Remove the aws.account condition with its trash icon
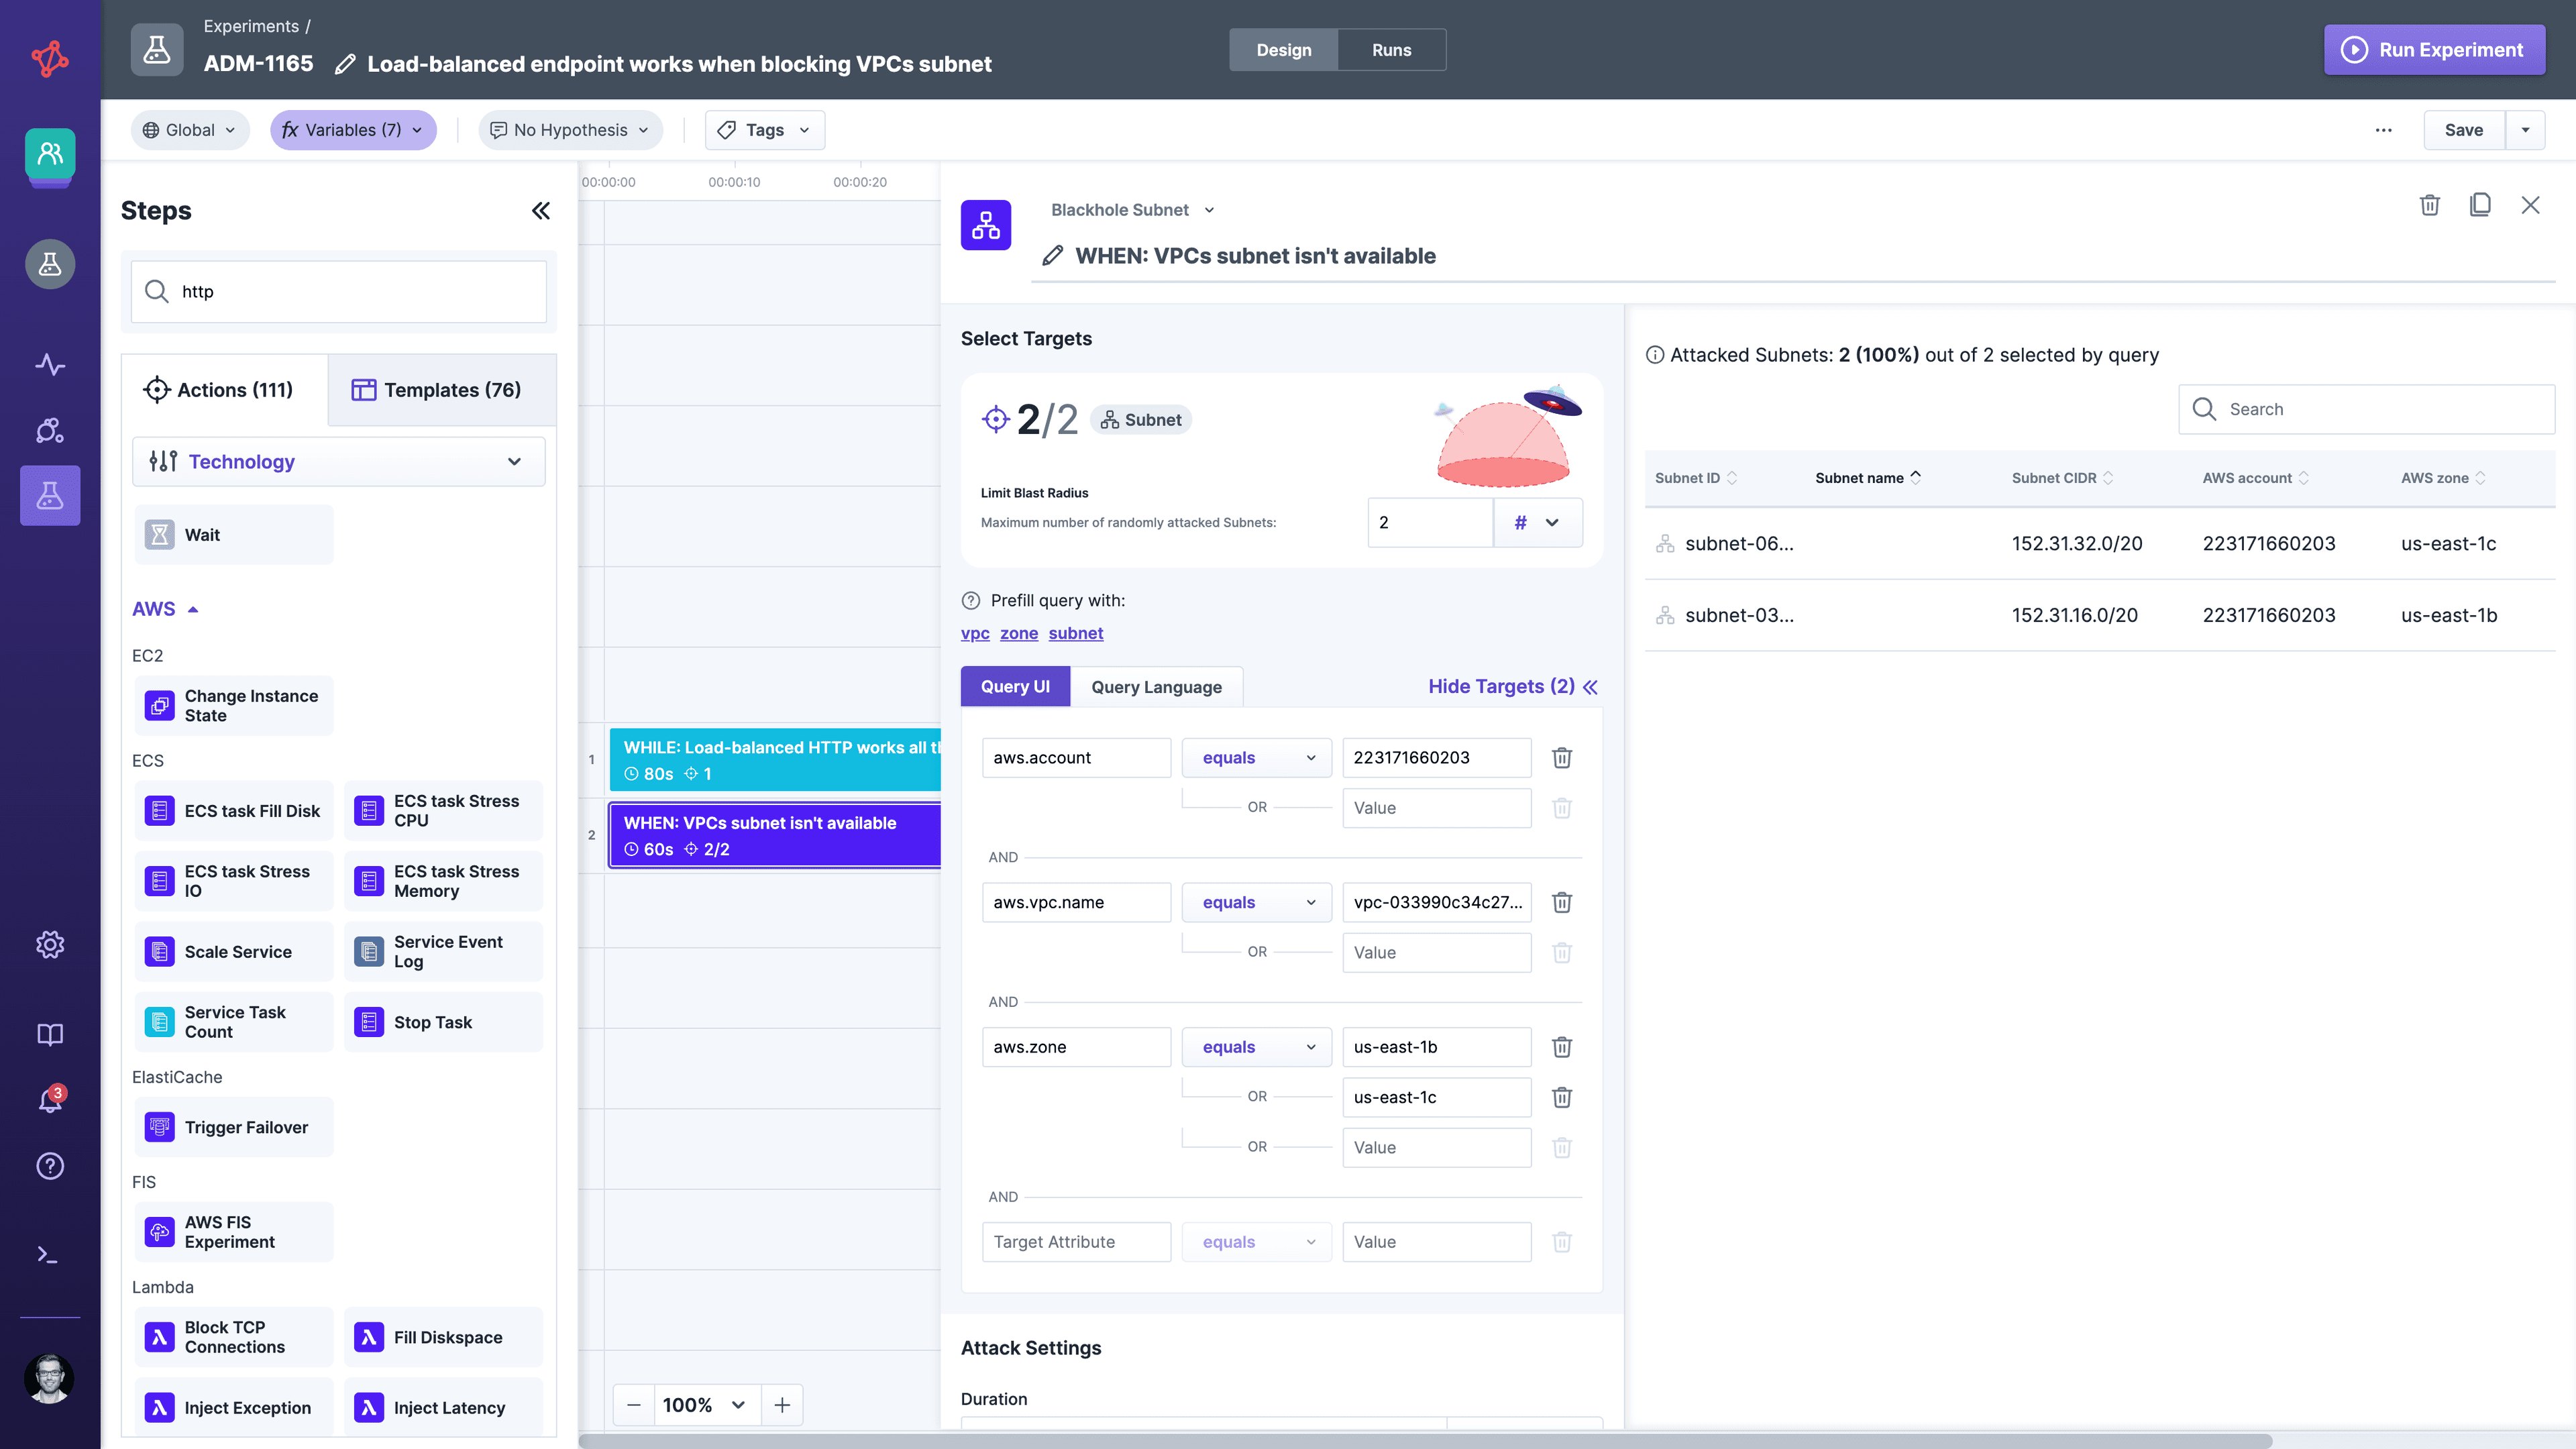This screenshot has height=1449, width=2576. point(1563,757)
